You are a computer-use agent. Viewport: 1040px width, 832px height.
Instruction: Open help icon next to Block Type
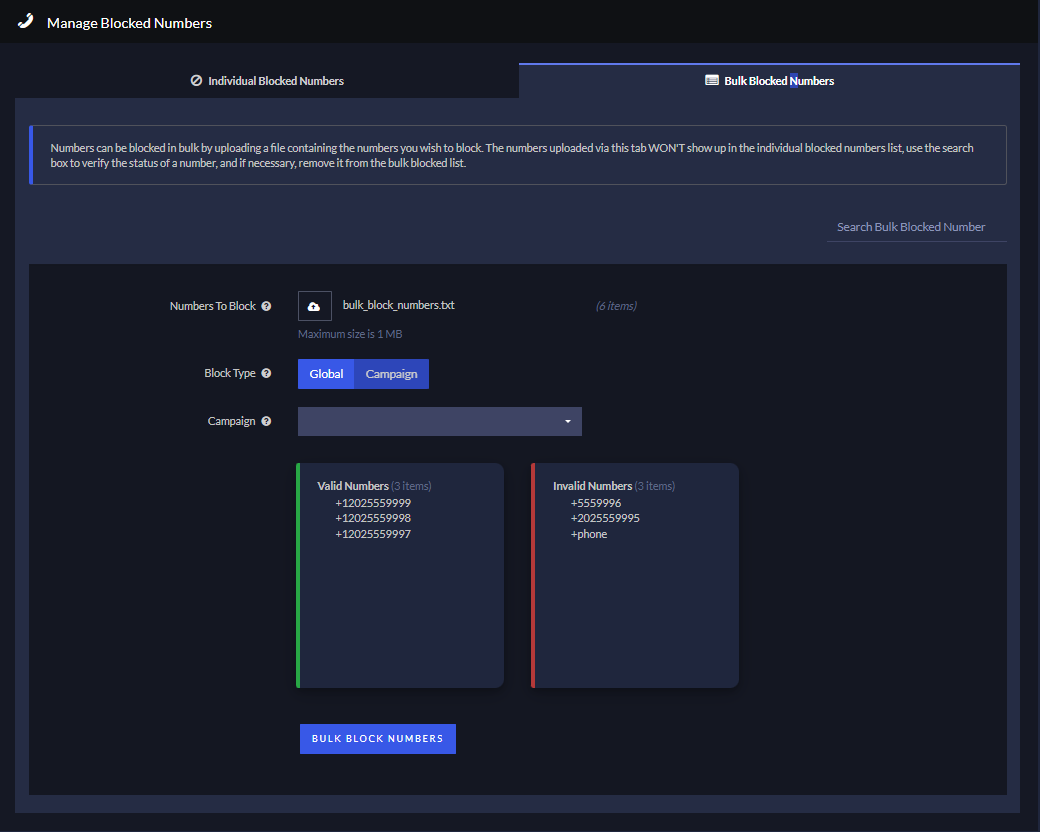(x=266, y=373)
